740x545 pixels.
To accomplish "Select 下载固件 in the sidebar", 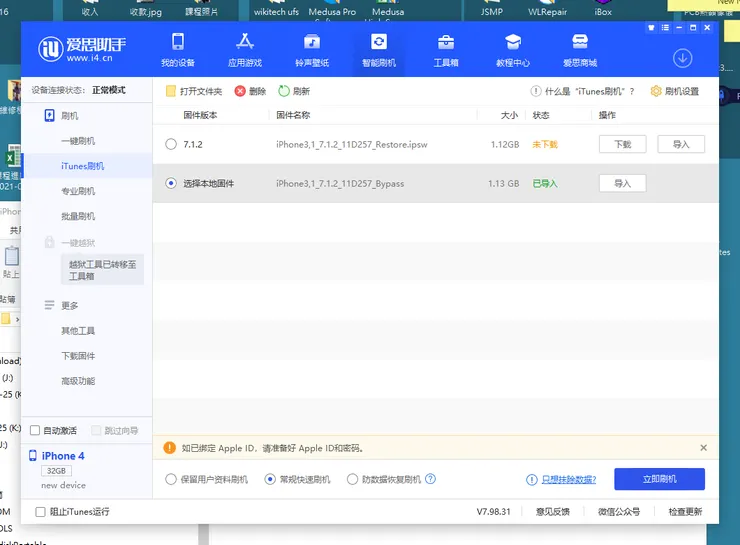I will point(78,356).
